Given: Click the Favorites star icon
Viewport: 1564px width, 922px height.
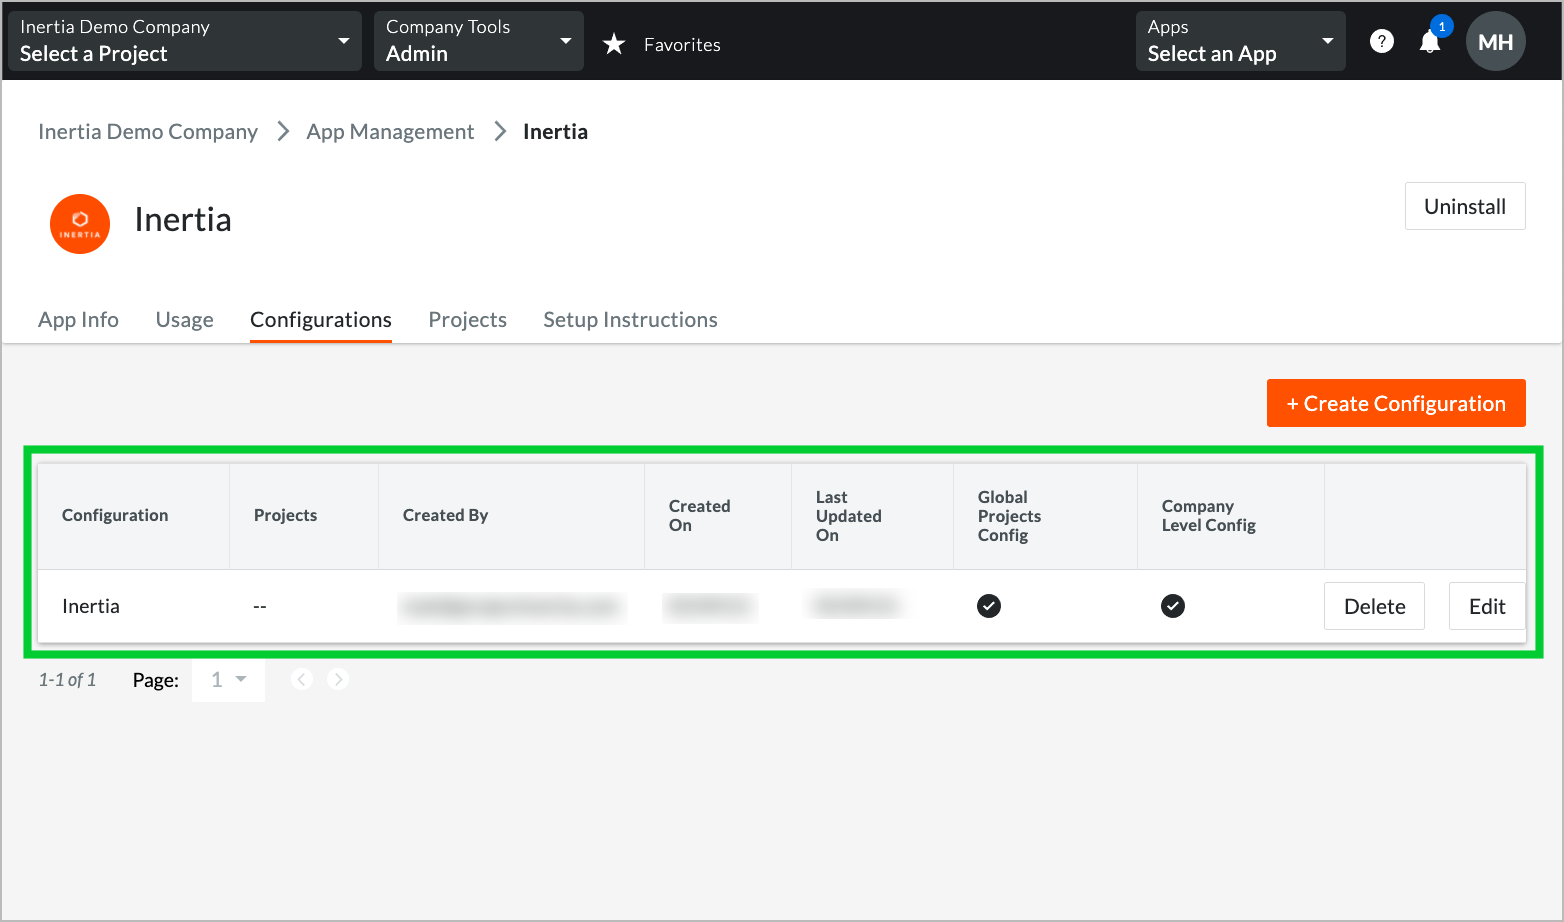Looking at the screenshot, I should pos(614,44).
